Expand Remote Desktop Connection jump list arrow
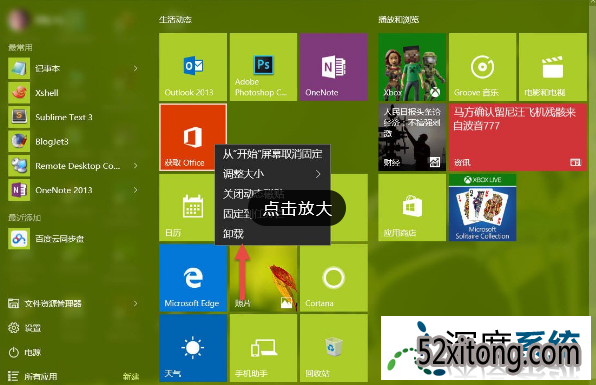596x385 pixels. pos(135,166)
